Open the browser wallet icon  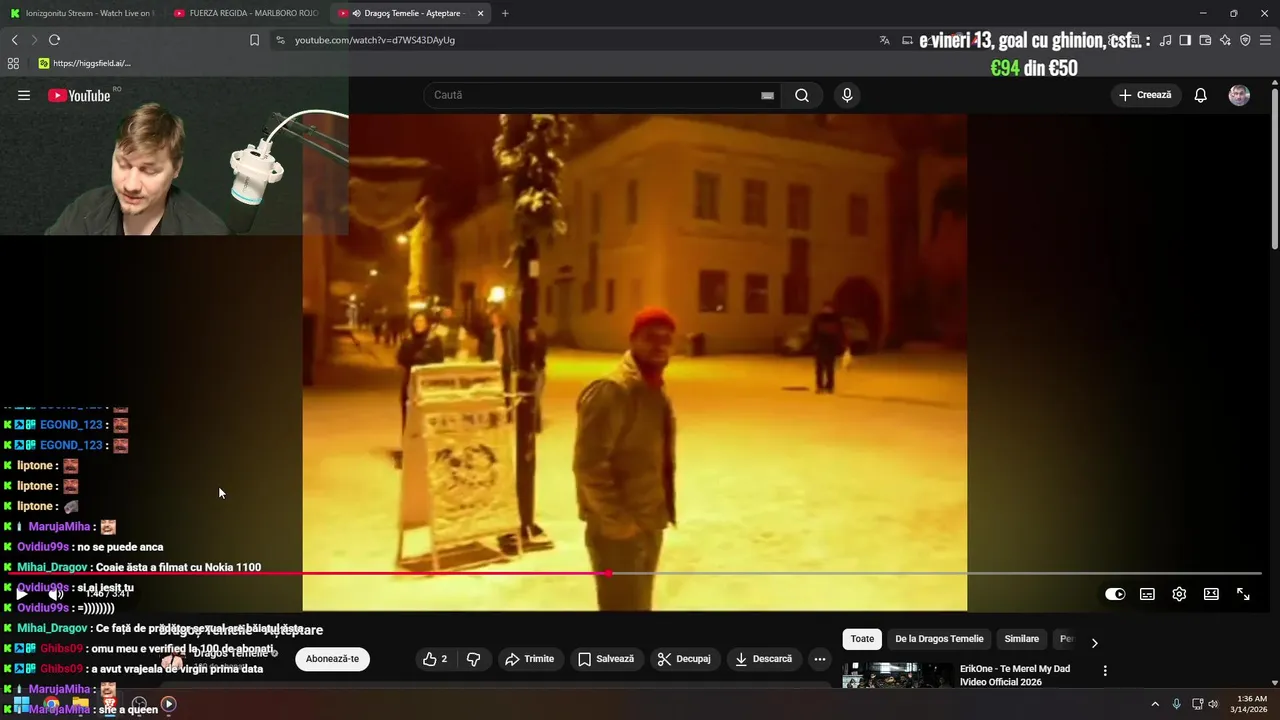(1205, 40)
